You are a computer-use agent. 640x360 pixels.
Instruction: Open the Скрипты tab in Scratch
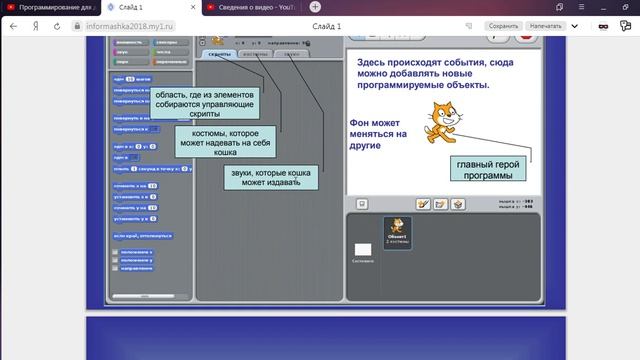point(219,54)
